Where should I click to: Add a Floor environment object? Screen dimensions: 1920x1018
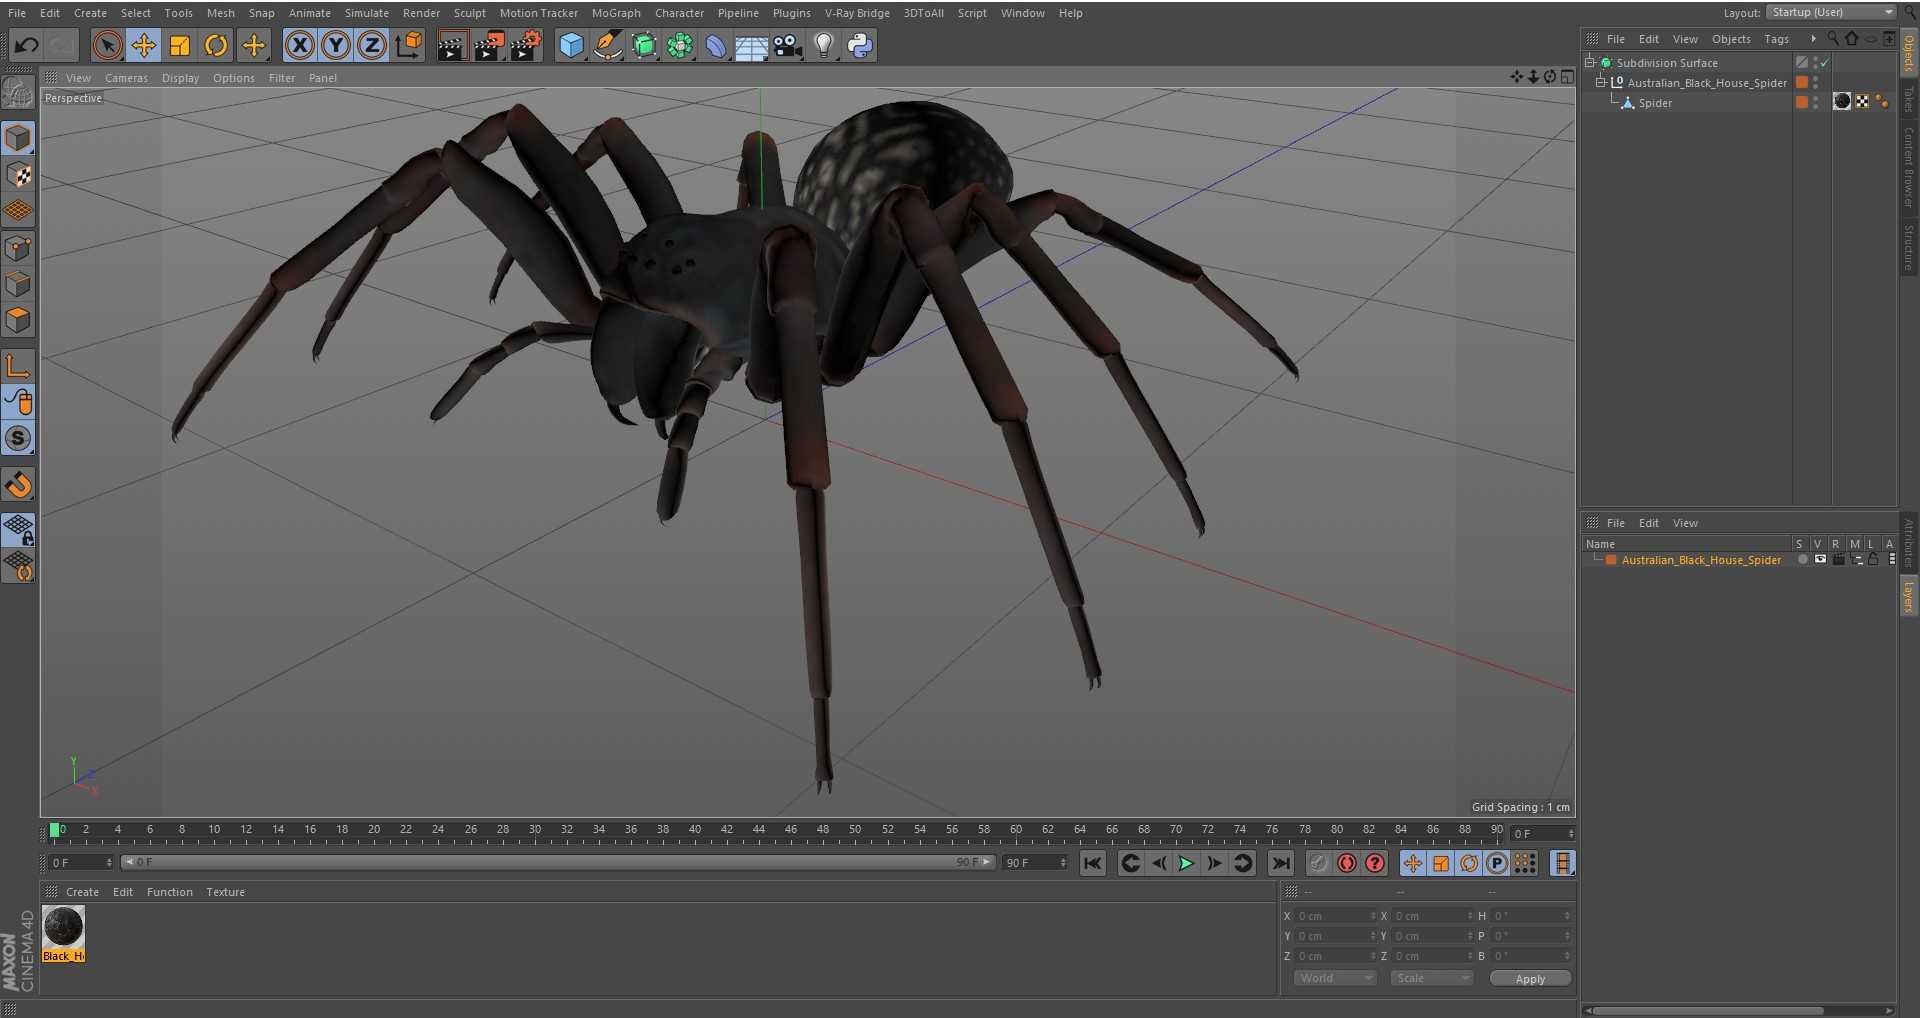[x=751, y=45]
